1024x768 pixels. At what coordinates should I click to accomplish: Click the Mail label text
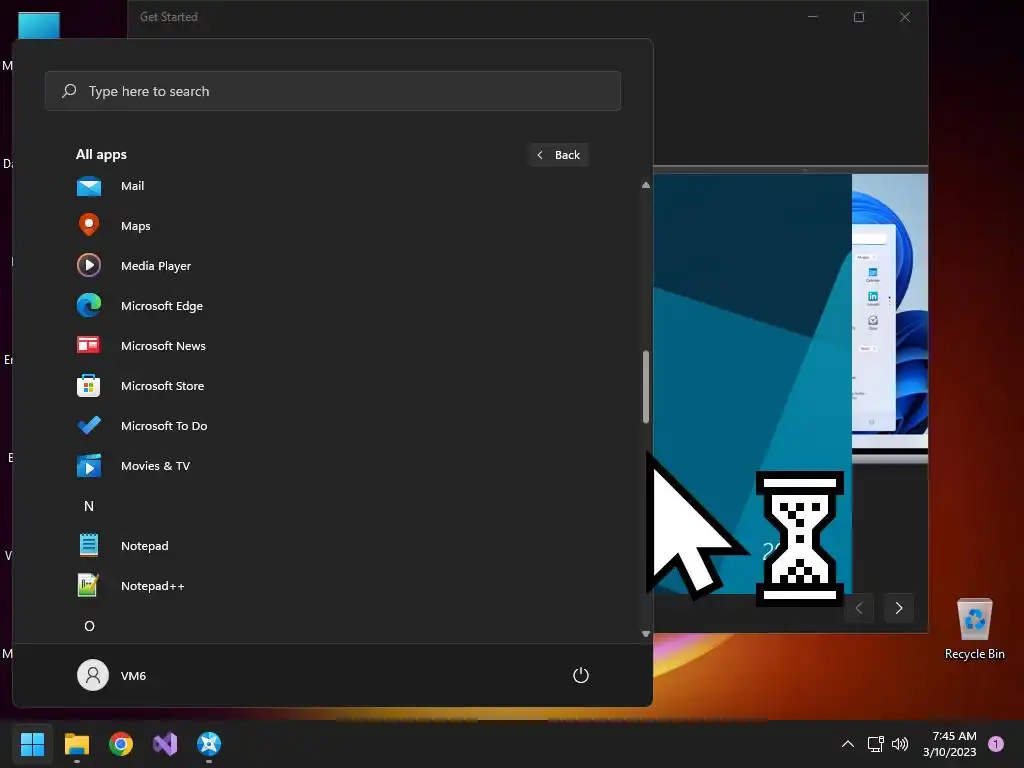[x=133, y=186]
